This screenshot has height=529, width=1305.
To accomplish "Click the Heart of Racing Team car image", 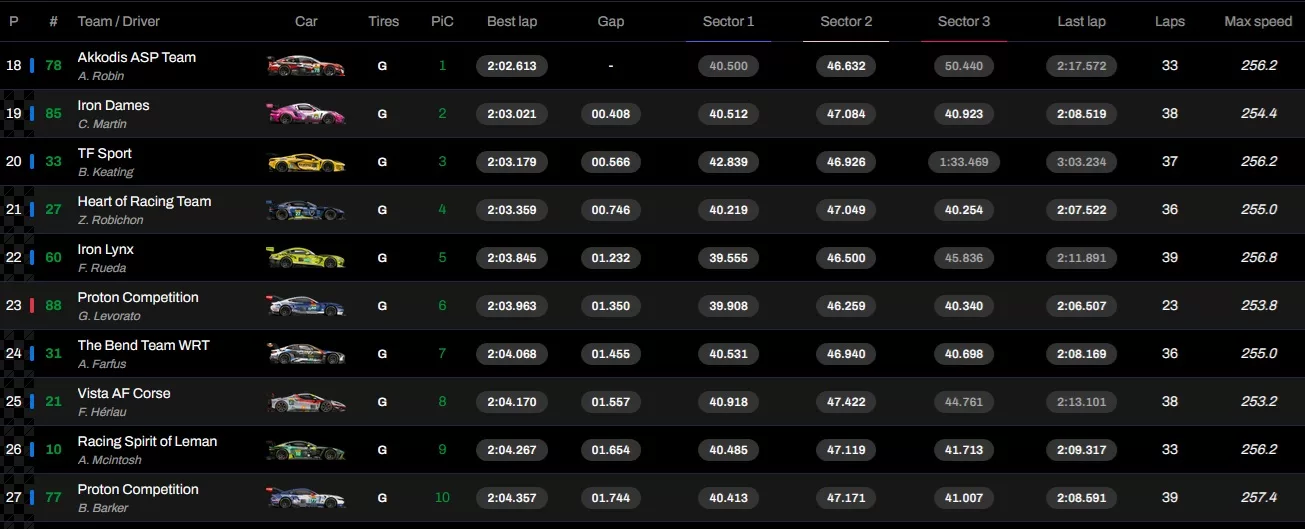I will click(306, 210).
